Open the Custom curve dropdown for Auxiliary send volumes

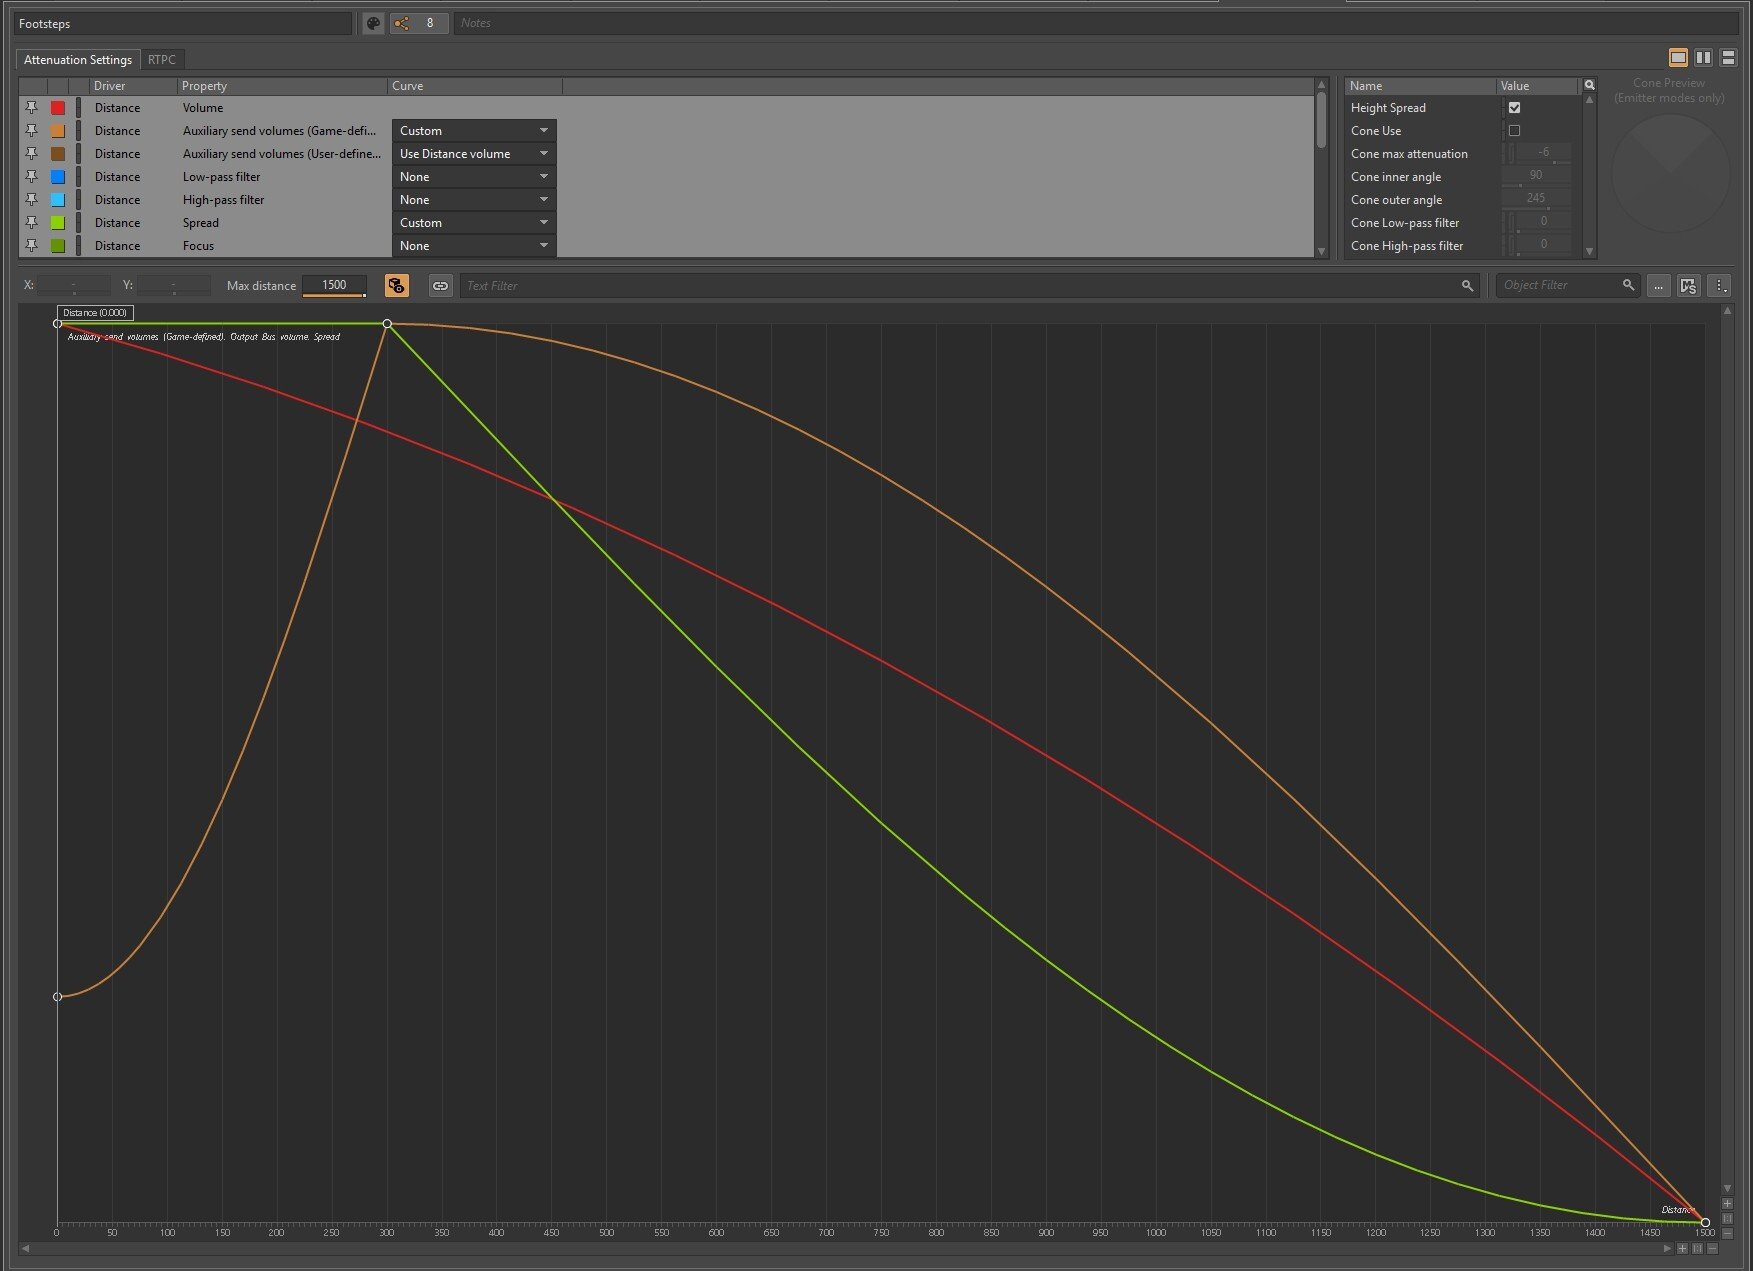(x=472, y=130)
